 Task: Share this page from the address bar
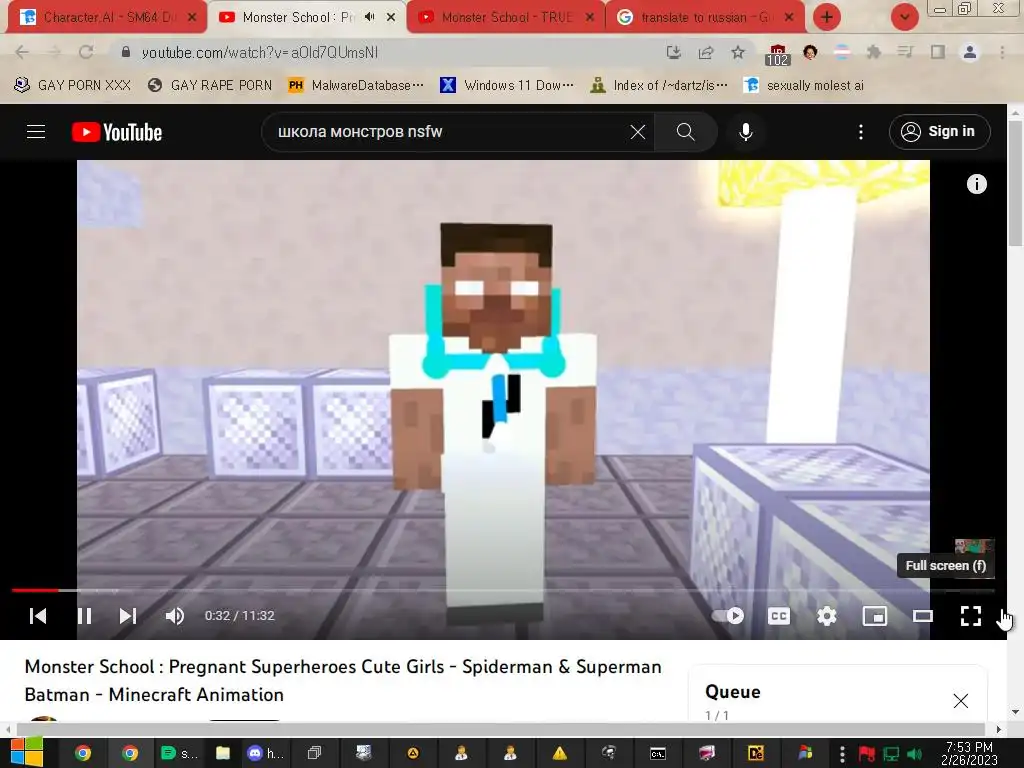point(706,52)
